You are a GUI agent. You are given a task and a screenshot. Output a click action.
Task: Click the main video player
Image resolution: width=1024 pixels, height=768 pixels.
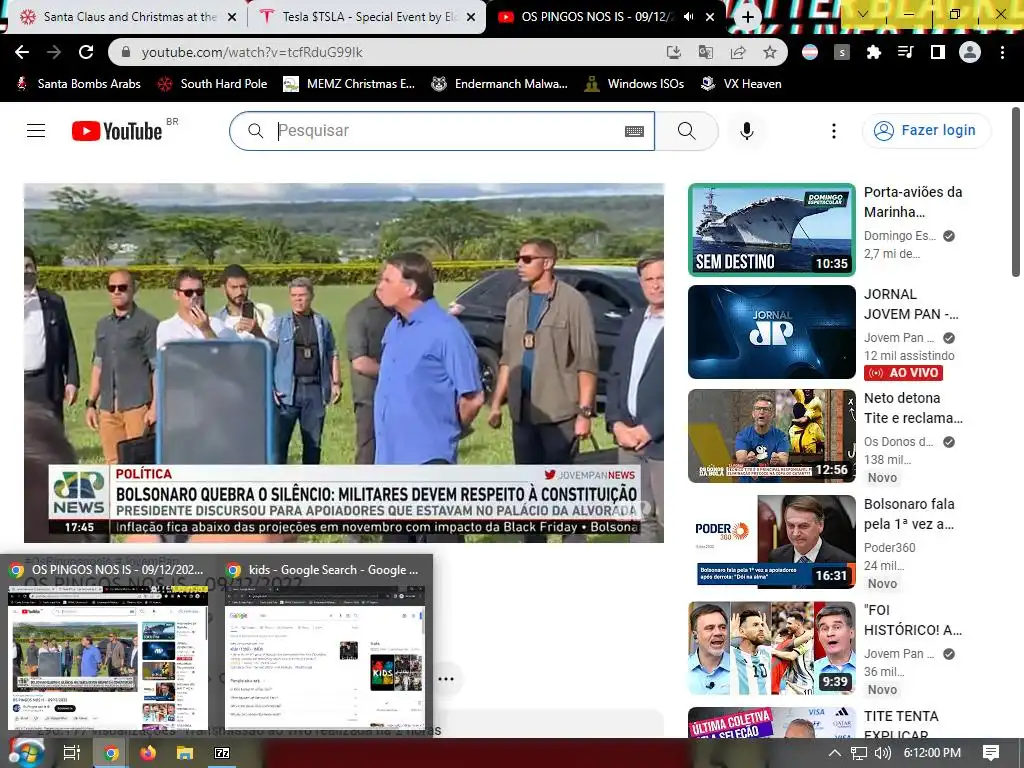[344, 362]
